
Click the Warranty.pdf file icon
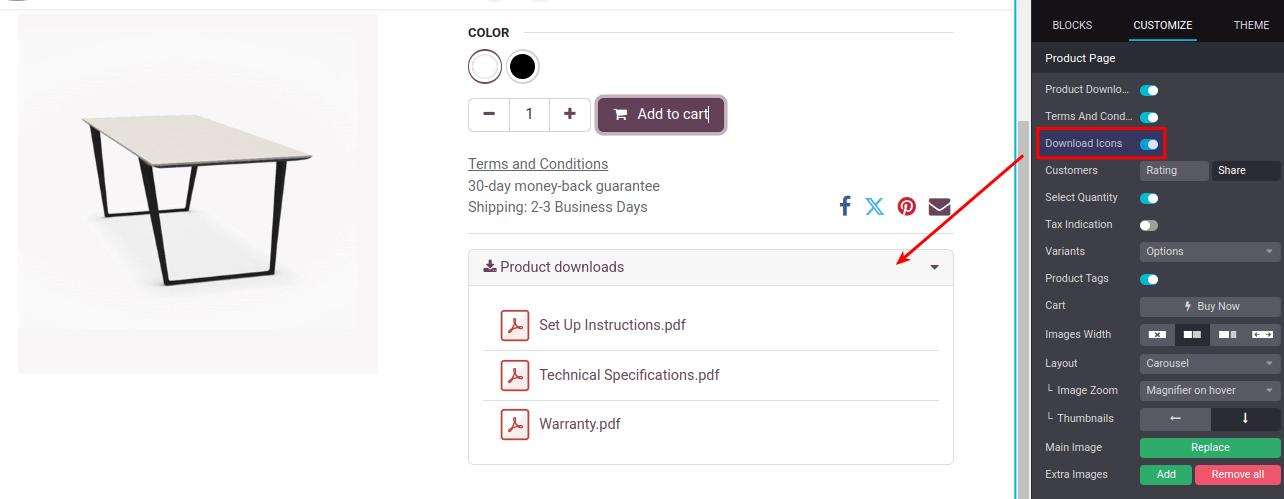[515, 424]
